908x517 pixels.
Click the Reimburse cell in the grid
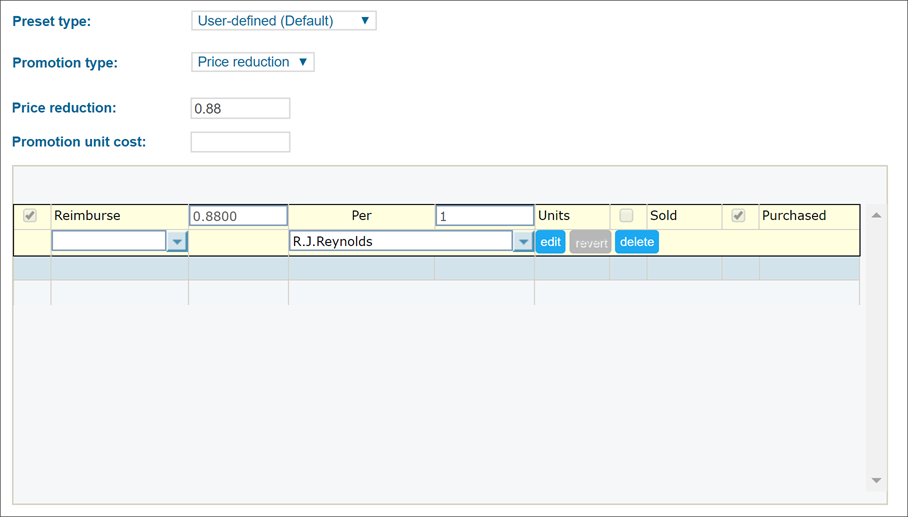118,216
